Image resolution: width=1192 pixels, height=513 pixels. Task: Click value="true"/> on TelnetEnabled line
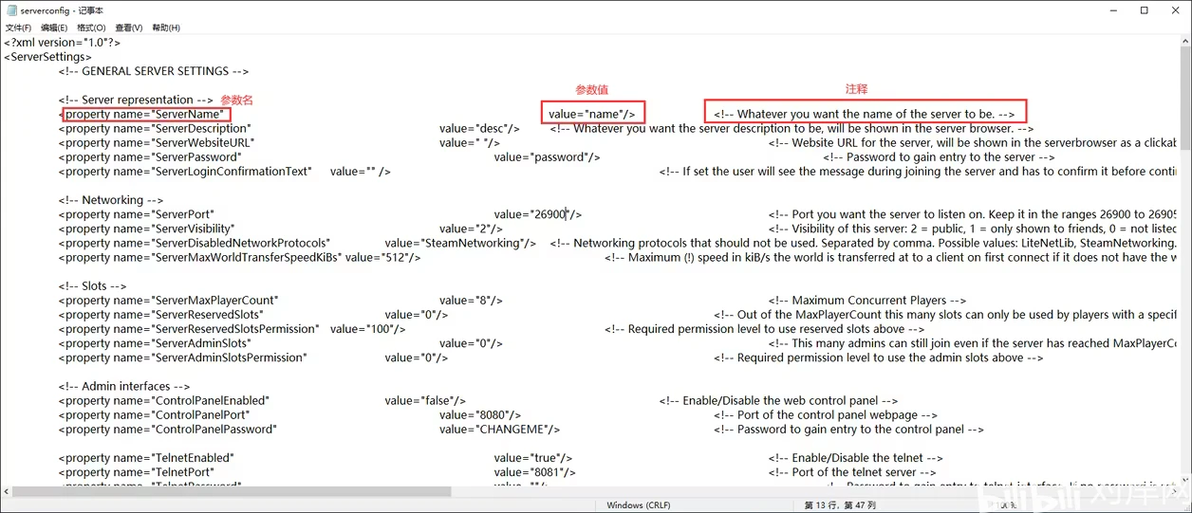point(534,458)
